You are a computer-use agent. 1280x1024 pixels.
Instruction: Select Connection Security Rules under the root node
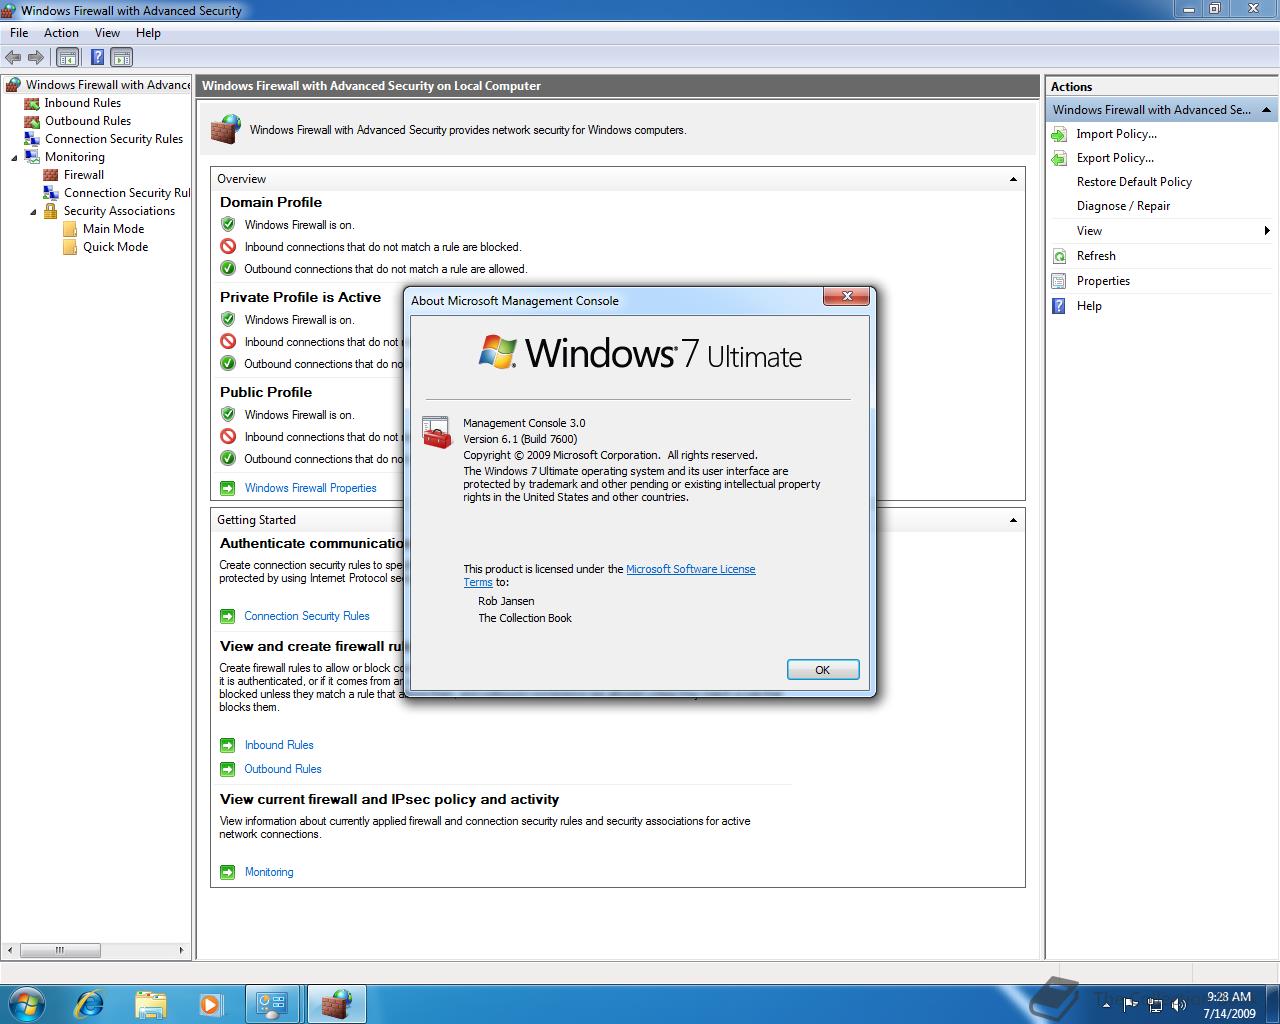pyautogui.click(x=114, y=139)
